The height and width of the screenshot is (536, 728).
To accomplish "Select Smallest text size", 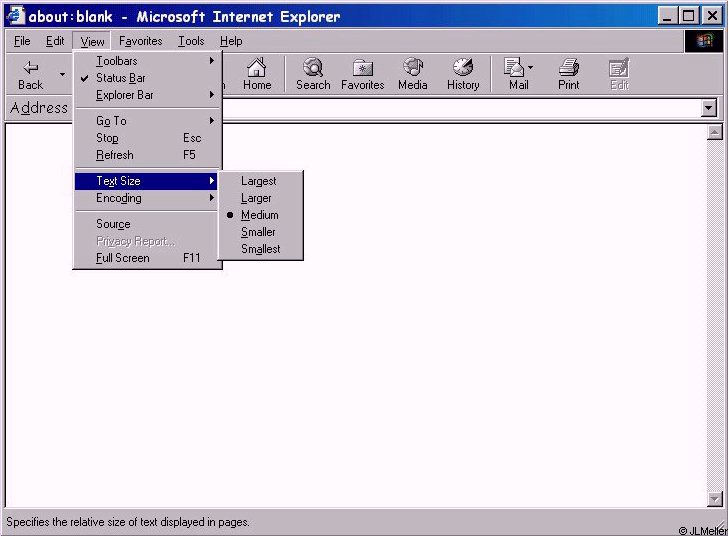I will (x=261, y=249).
